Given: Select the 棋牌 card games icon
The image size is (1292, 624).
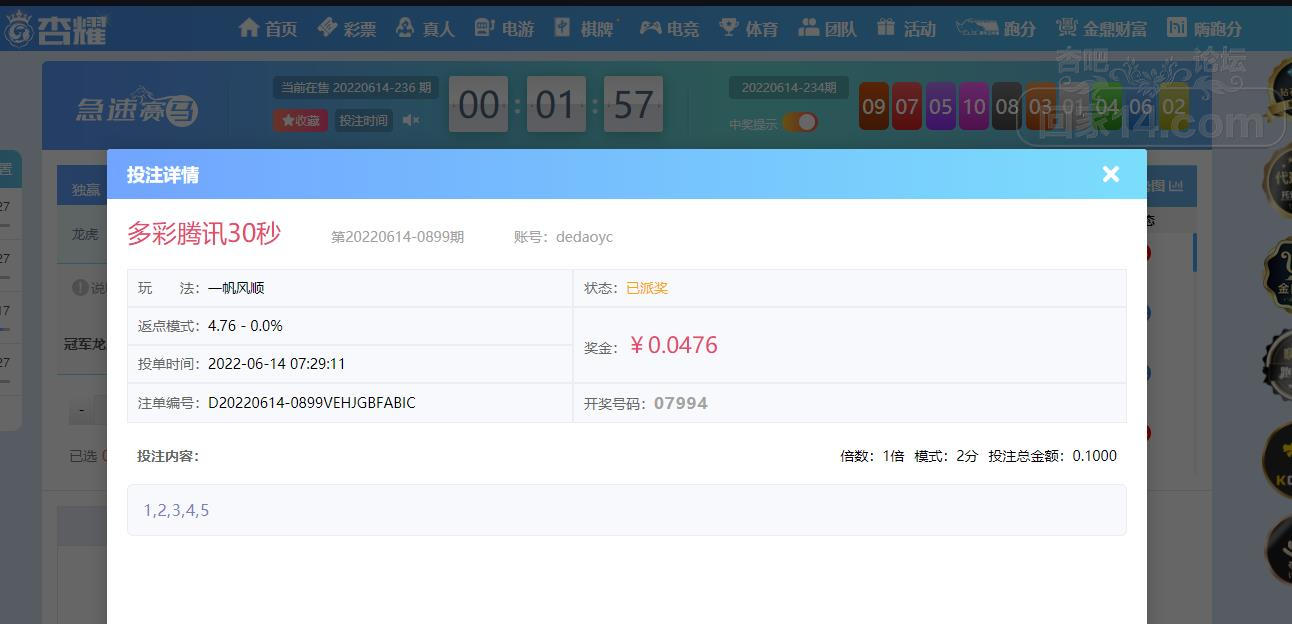Looking at the screenshot, I should (563, 28).
